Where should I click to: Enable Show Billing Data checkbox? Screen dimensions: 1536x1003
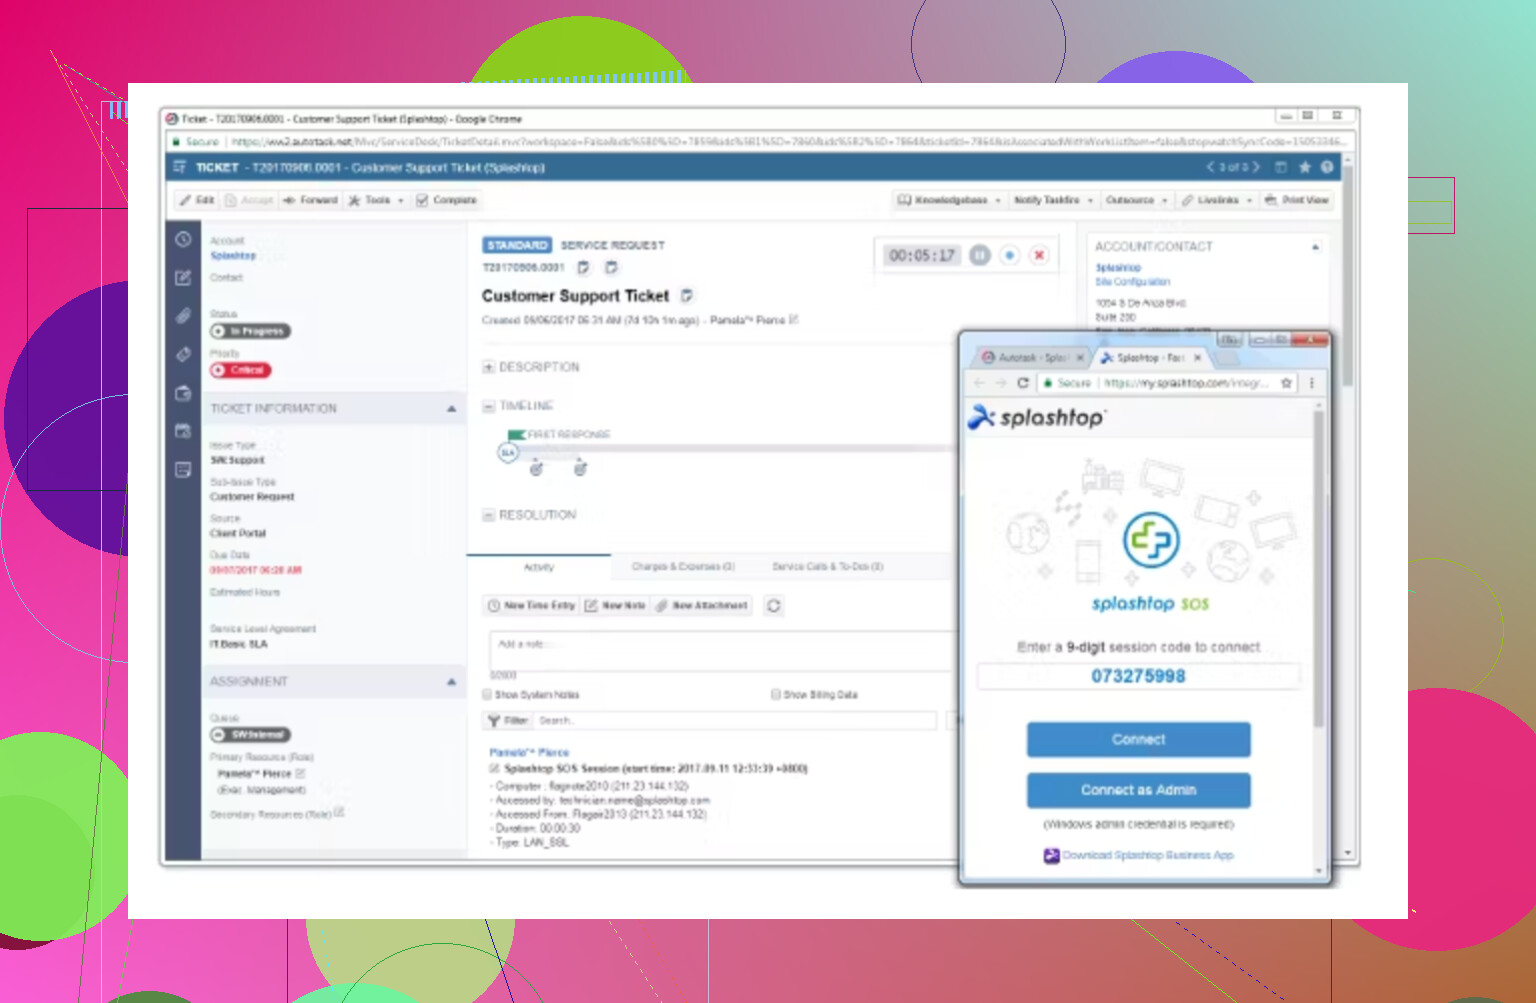[x=776, y=695]
